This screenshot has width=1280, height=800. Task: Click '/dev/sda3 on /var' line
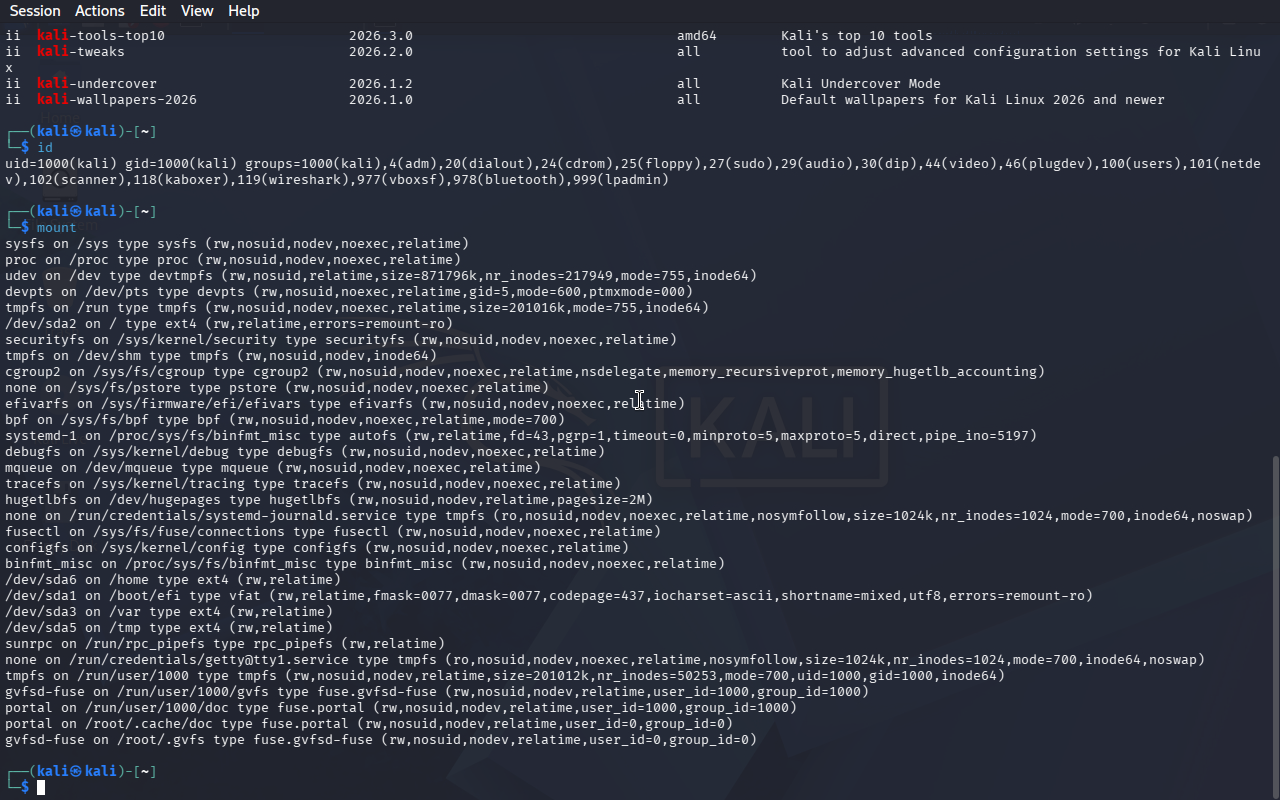[x=169, y=612]
